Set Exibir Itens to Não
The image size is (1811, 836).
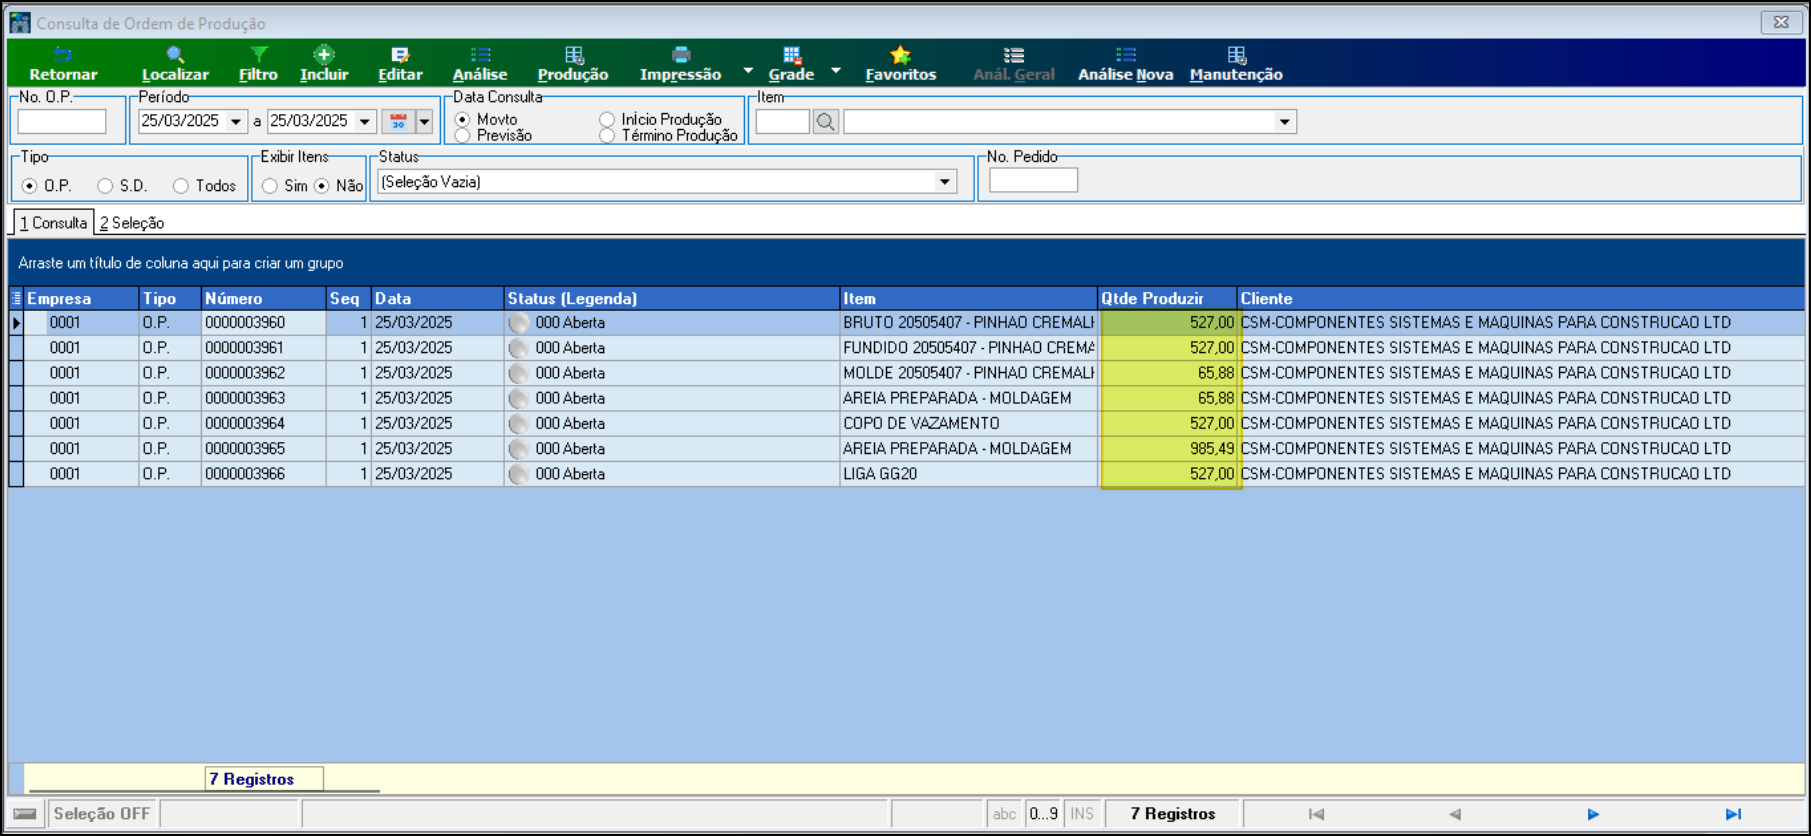(x=322, y=186)
